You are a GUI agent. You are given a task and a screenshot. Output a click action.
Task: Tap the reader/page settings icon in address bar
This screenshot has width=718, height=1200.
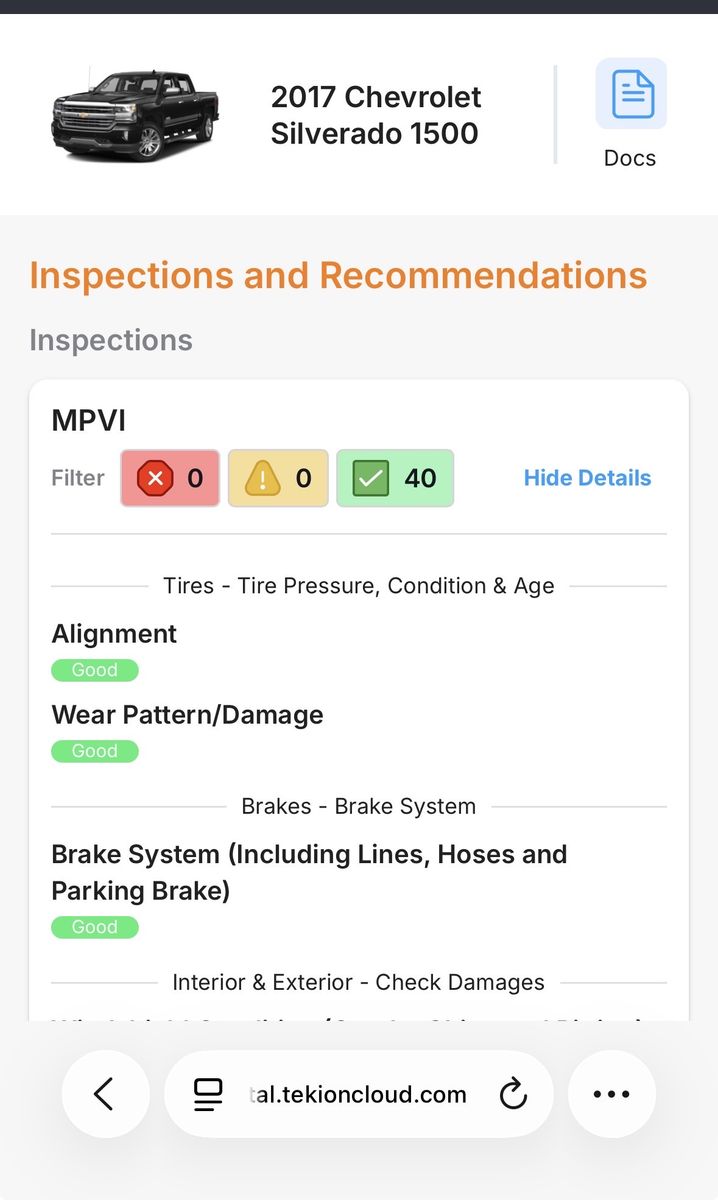pos(208,1095)
